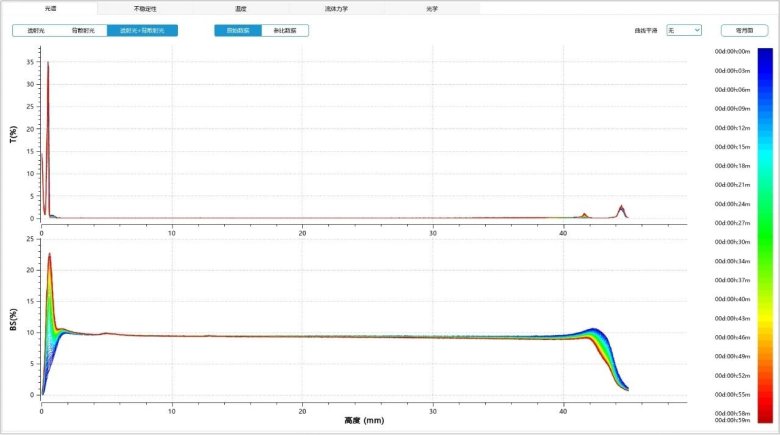Click the red bottom of the color scale

pyautogui.click(x=764, y=415)
